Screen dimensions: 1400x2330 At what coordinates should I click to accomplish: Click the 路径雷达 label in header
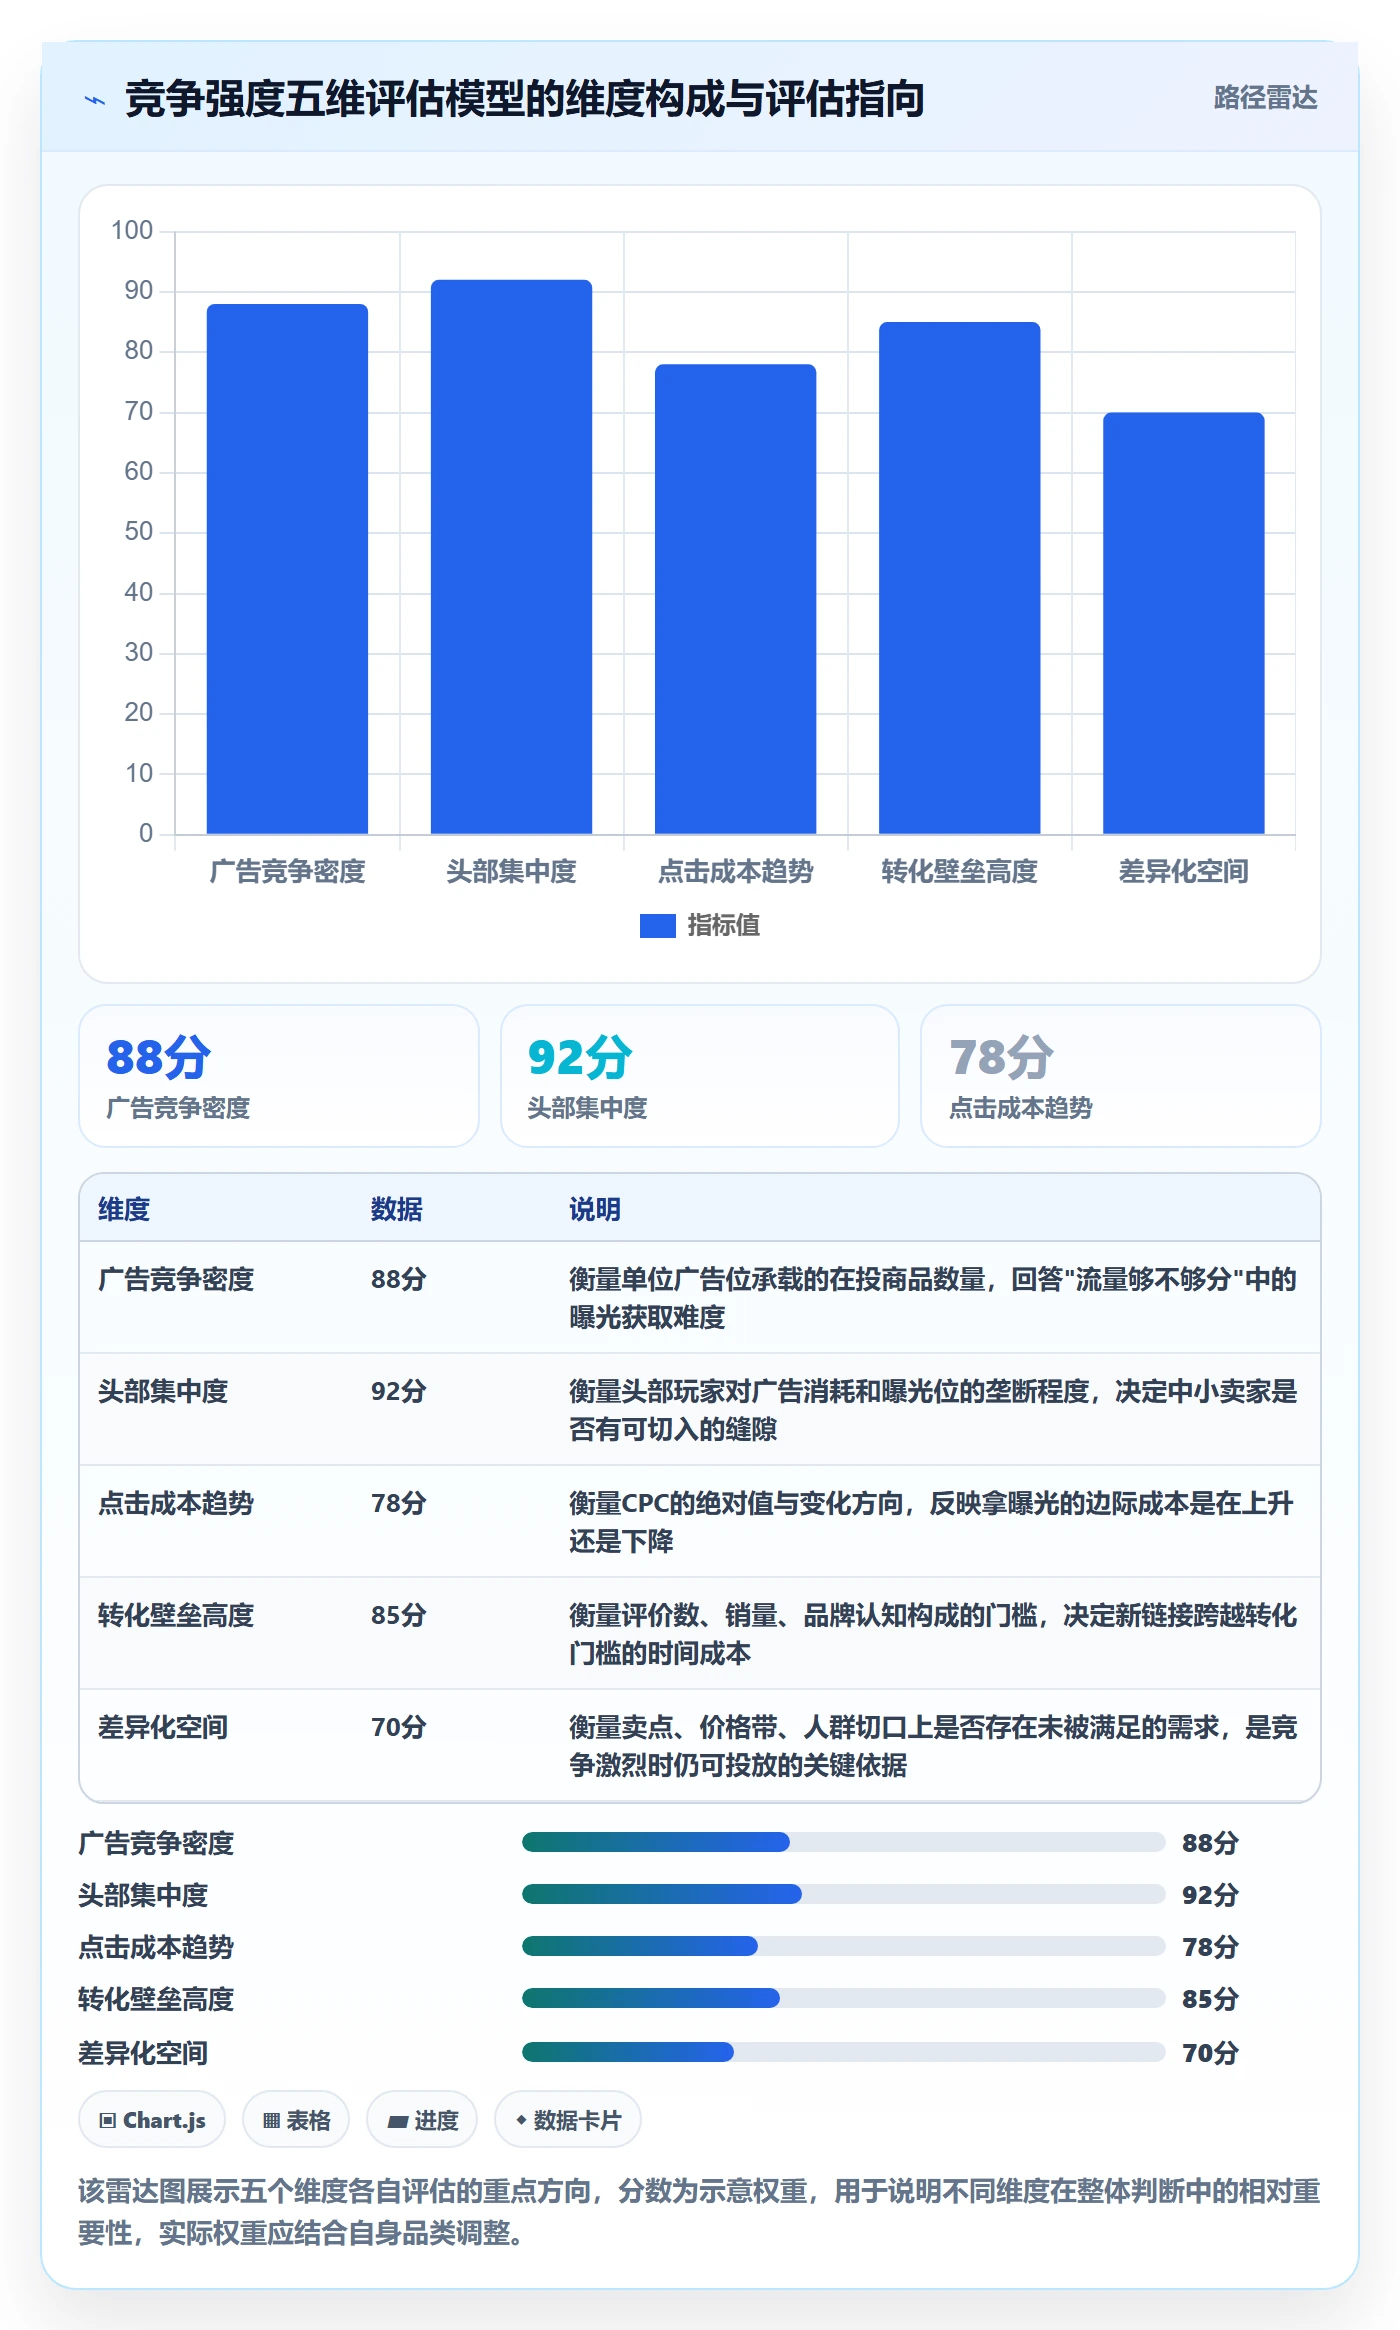pyautogui.click(x=1265, y=98)
